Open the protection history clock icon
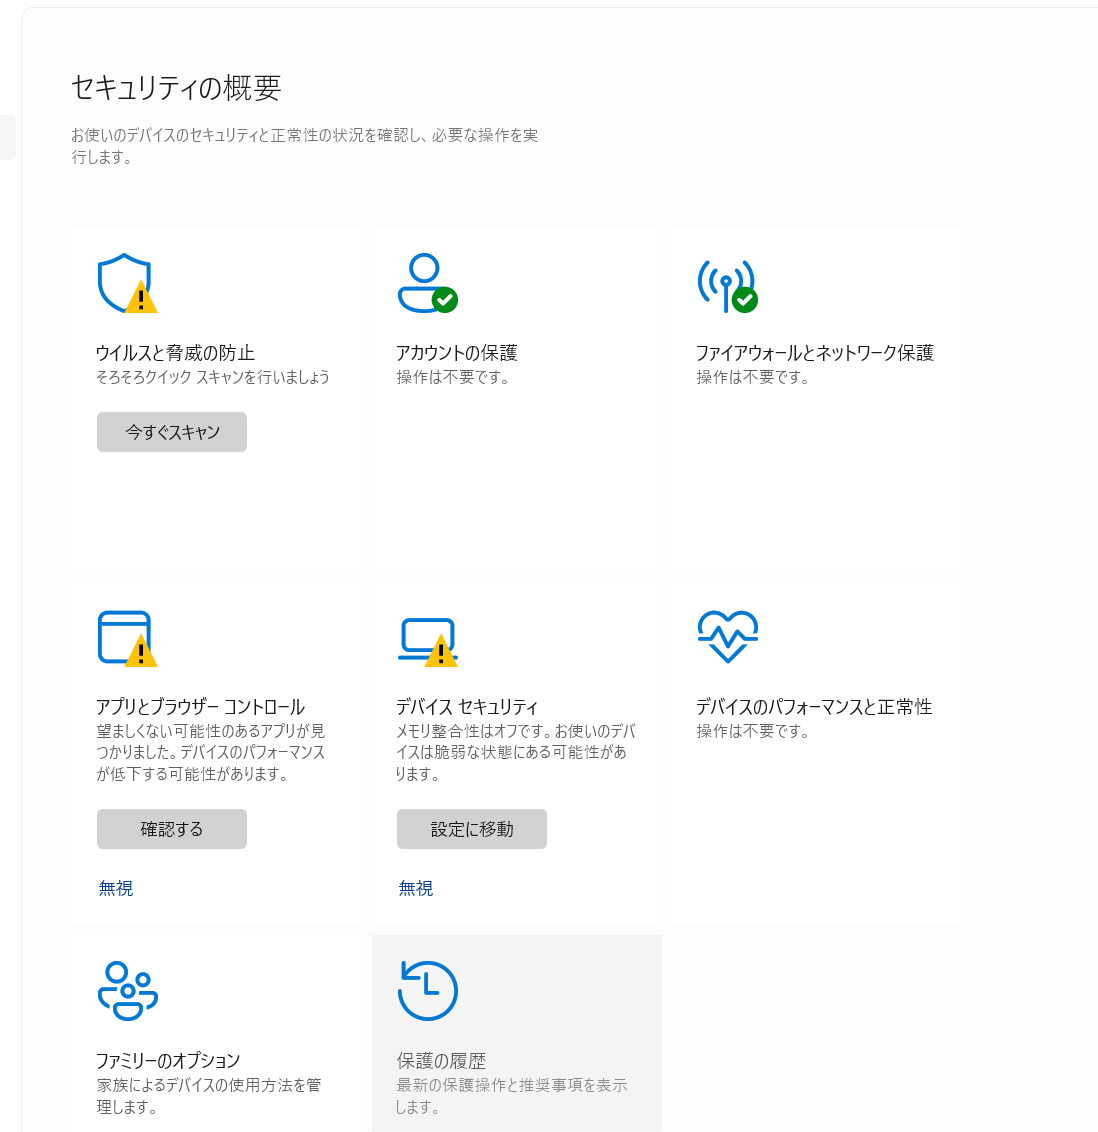The width and height of the screenshot is (1098, 1132). pyautogui.click(x=427, y=990)
